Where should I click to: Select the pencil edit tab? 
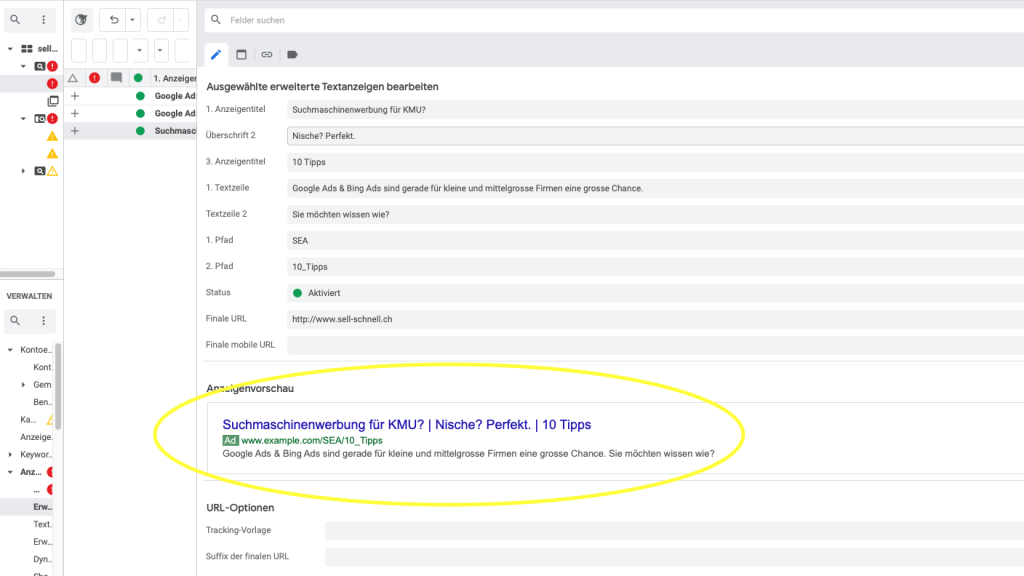click(216, 54)
